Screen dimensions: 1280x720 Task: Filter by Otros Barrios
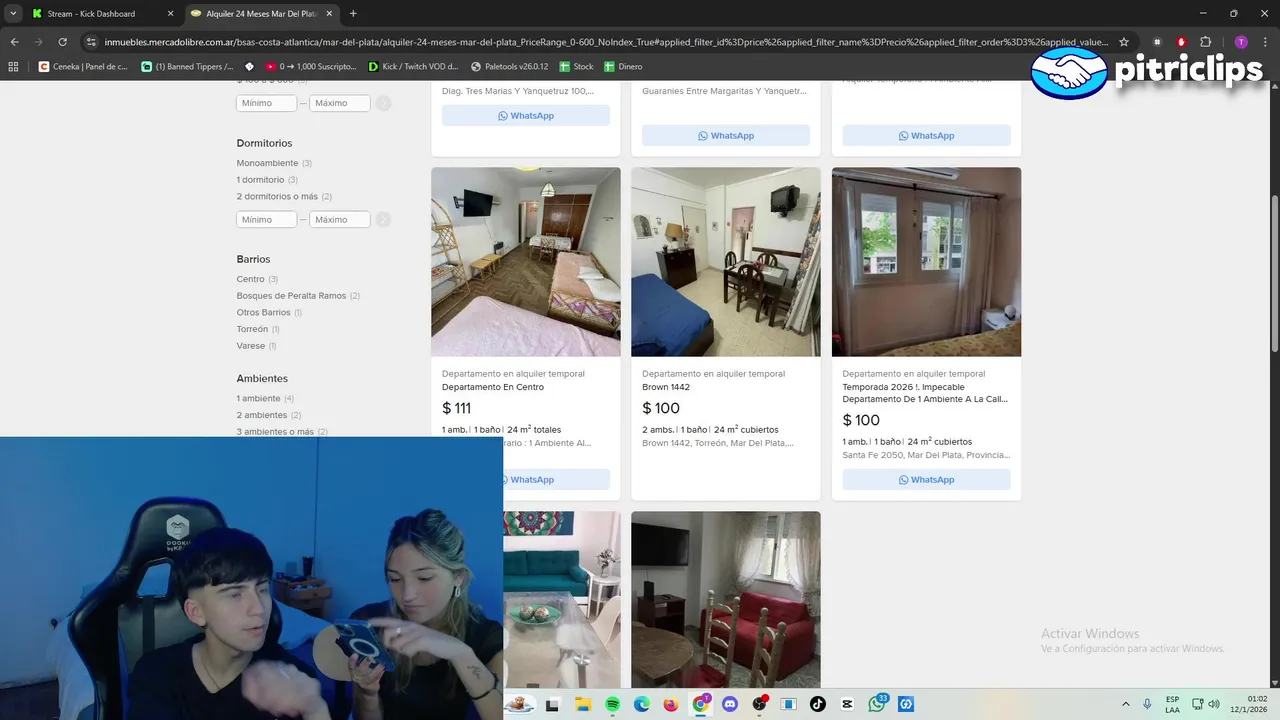tap(263, 312)
